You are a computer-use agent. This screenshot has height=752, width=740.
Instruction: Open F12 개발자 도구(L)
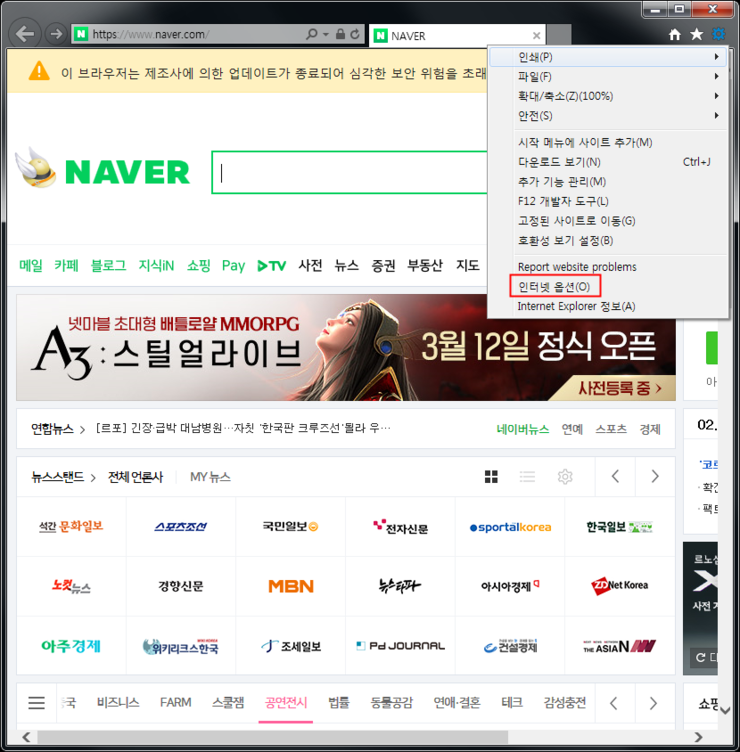[608, 201]
